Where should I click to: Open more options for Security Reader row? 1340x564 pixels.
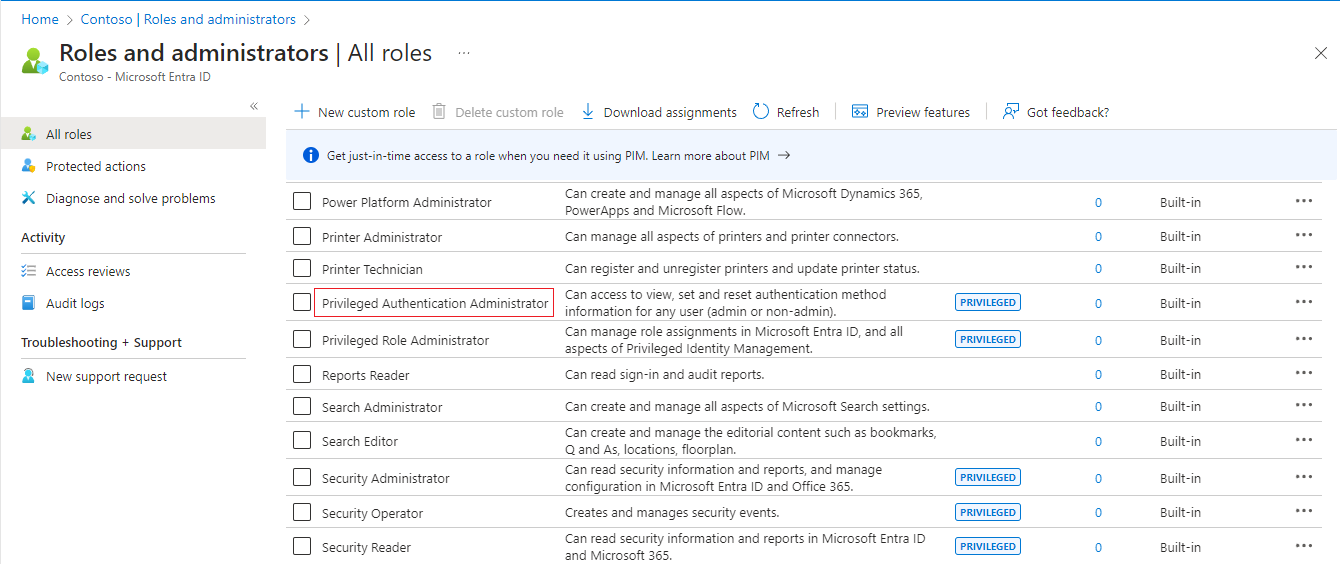1304,545
